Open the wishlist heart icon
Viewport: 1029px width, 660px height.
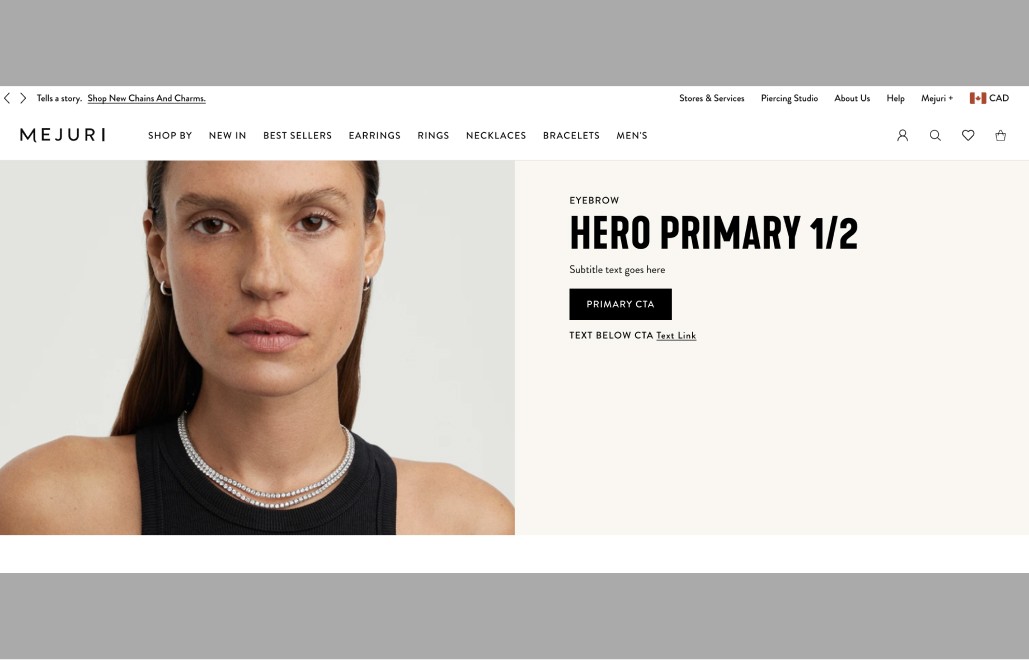(x=968, y=135)
